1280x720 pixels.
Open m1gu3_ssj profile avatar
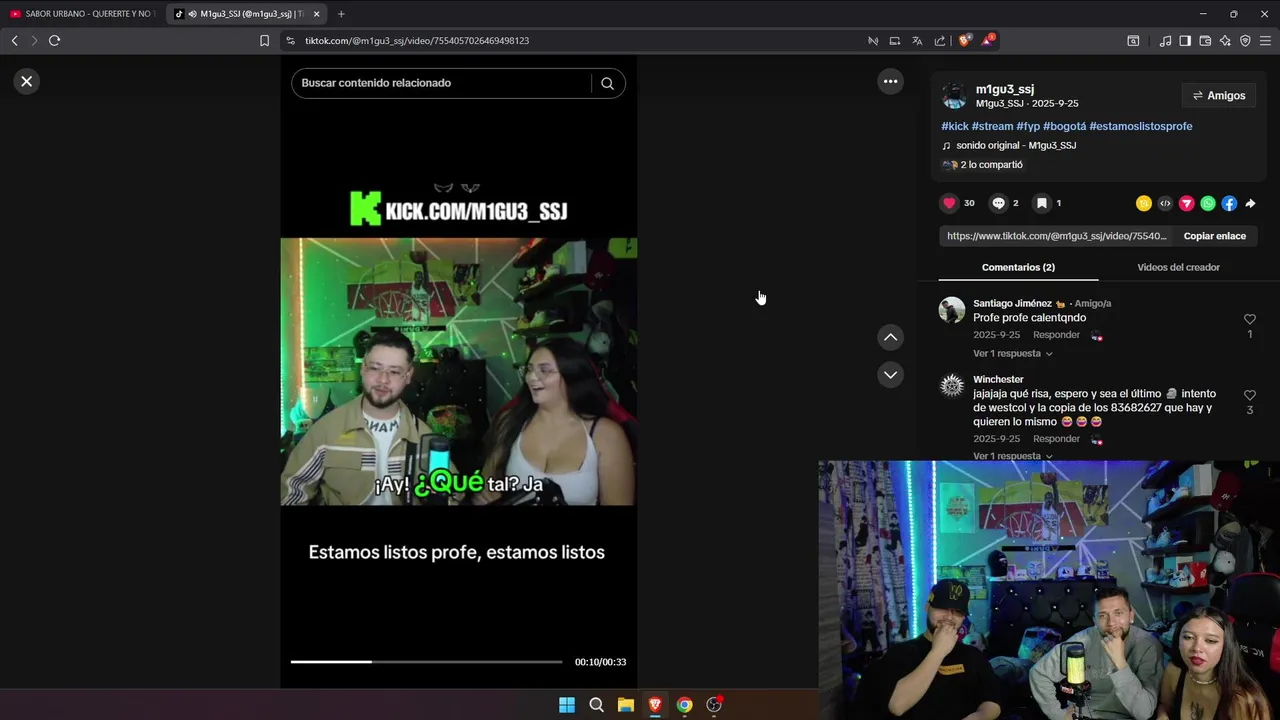954,96
